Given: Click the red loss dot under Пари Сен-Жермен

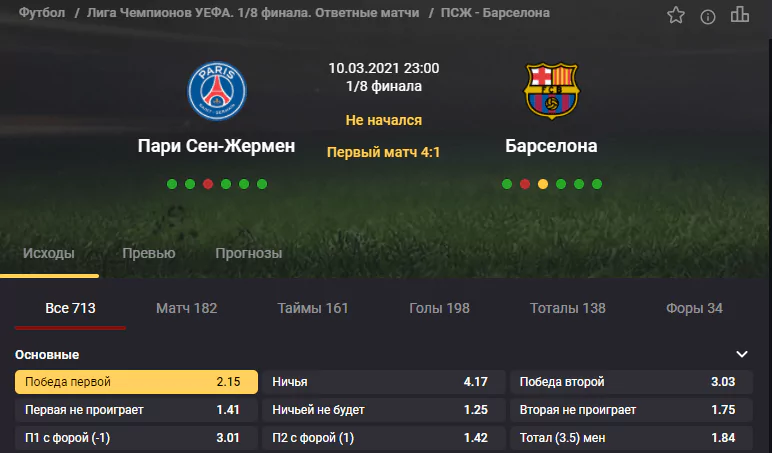Looking at the screenshot, I should point(208,184).
